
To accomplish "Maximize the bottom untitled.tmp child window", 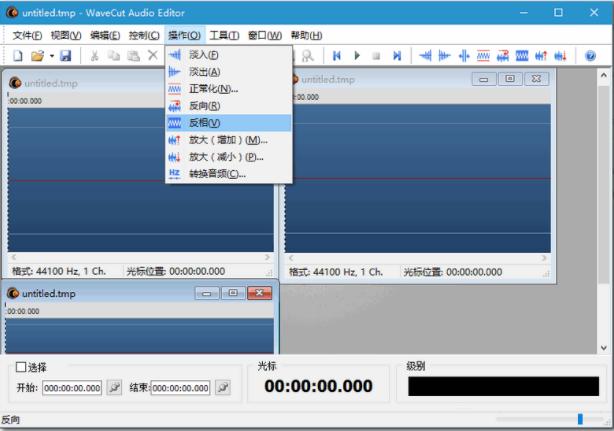I will pyautogui.click(x=233, y=293).
